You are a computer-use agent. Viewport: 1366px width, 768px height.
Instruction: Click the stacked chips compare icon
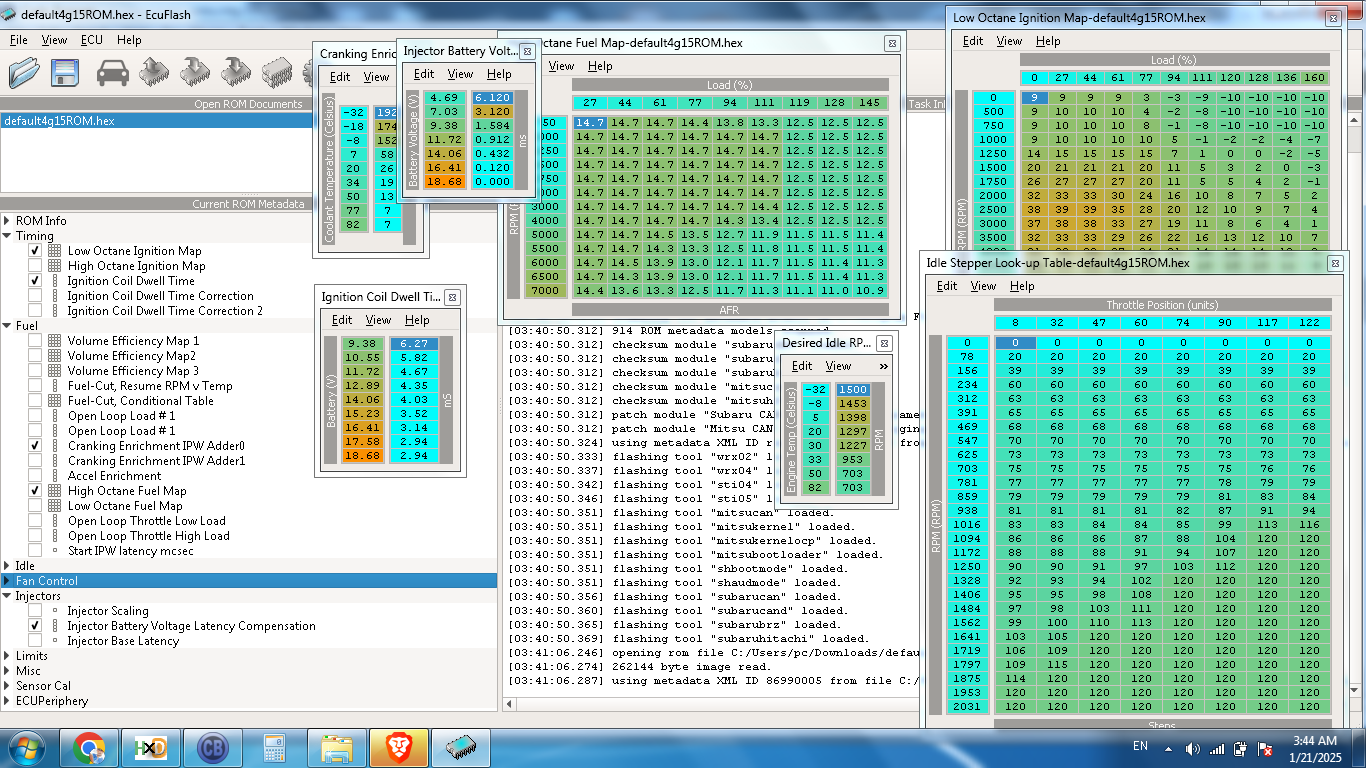[277, 72]
